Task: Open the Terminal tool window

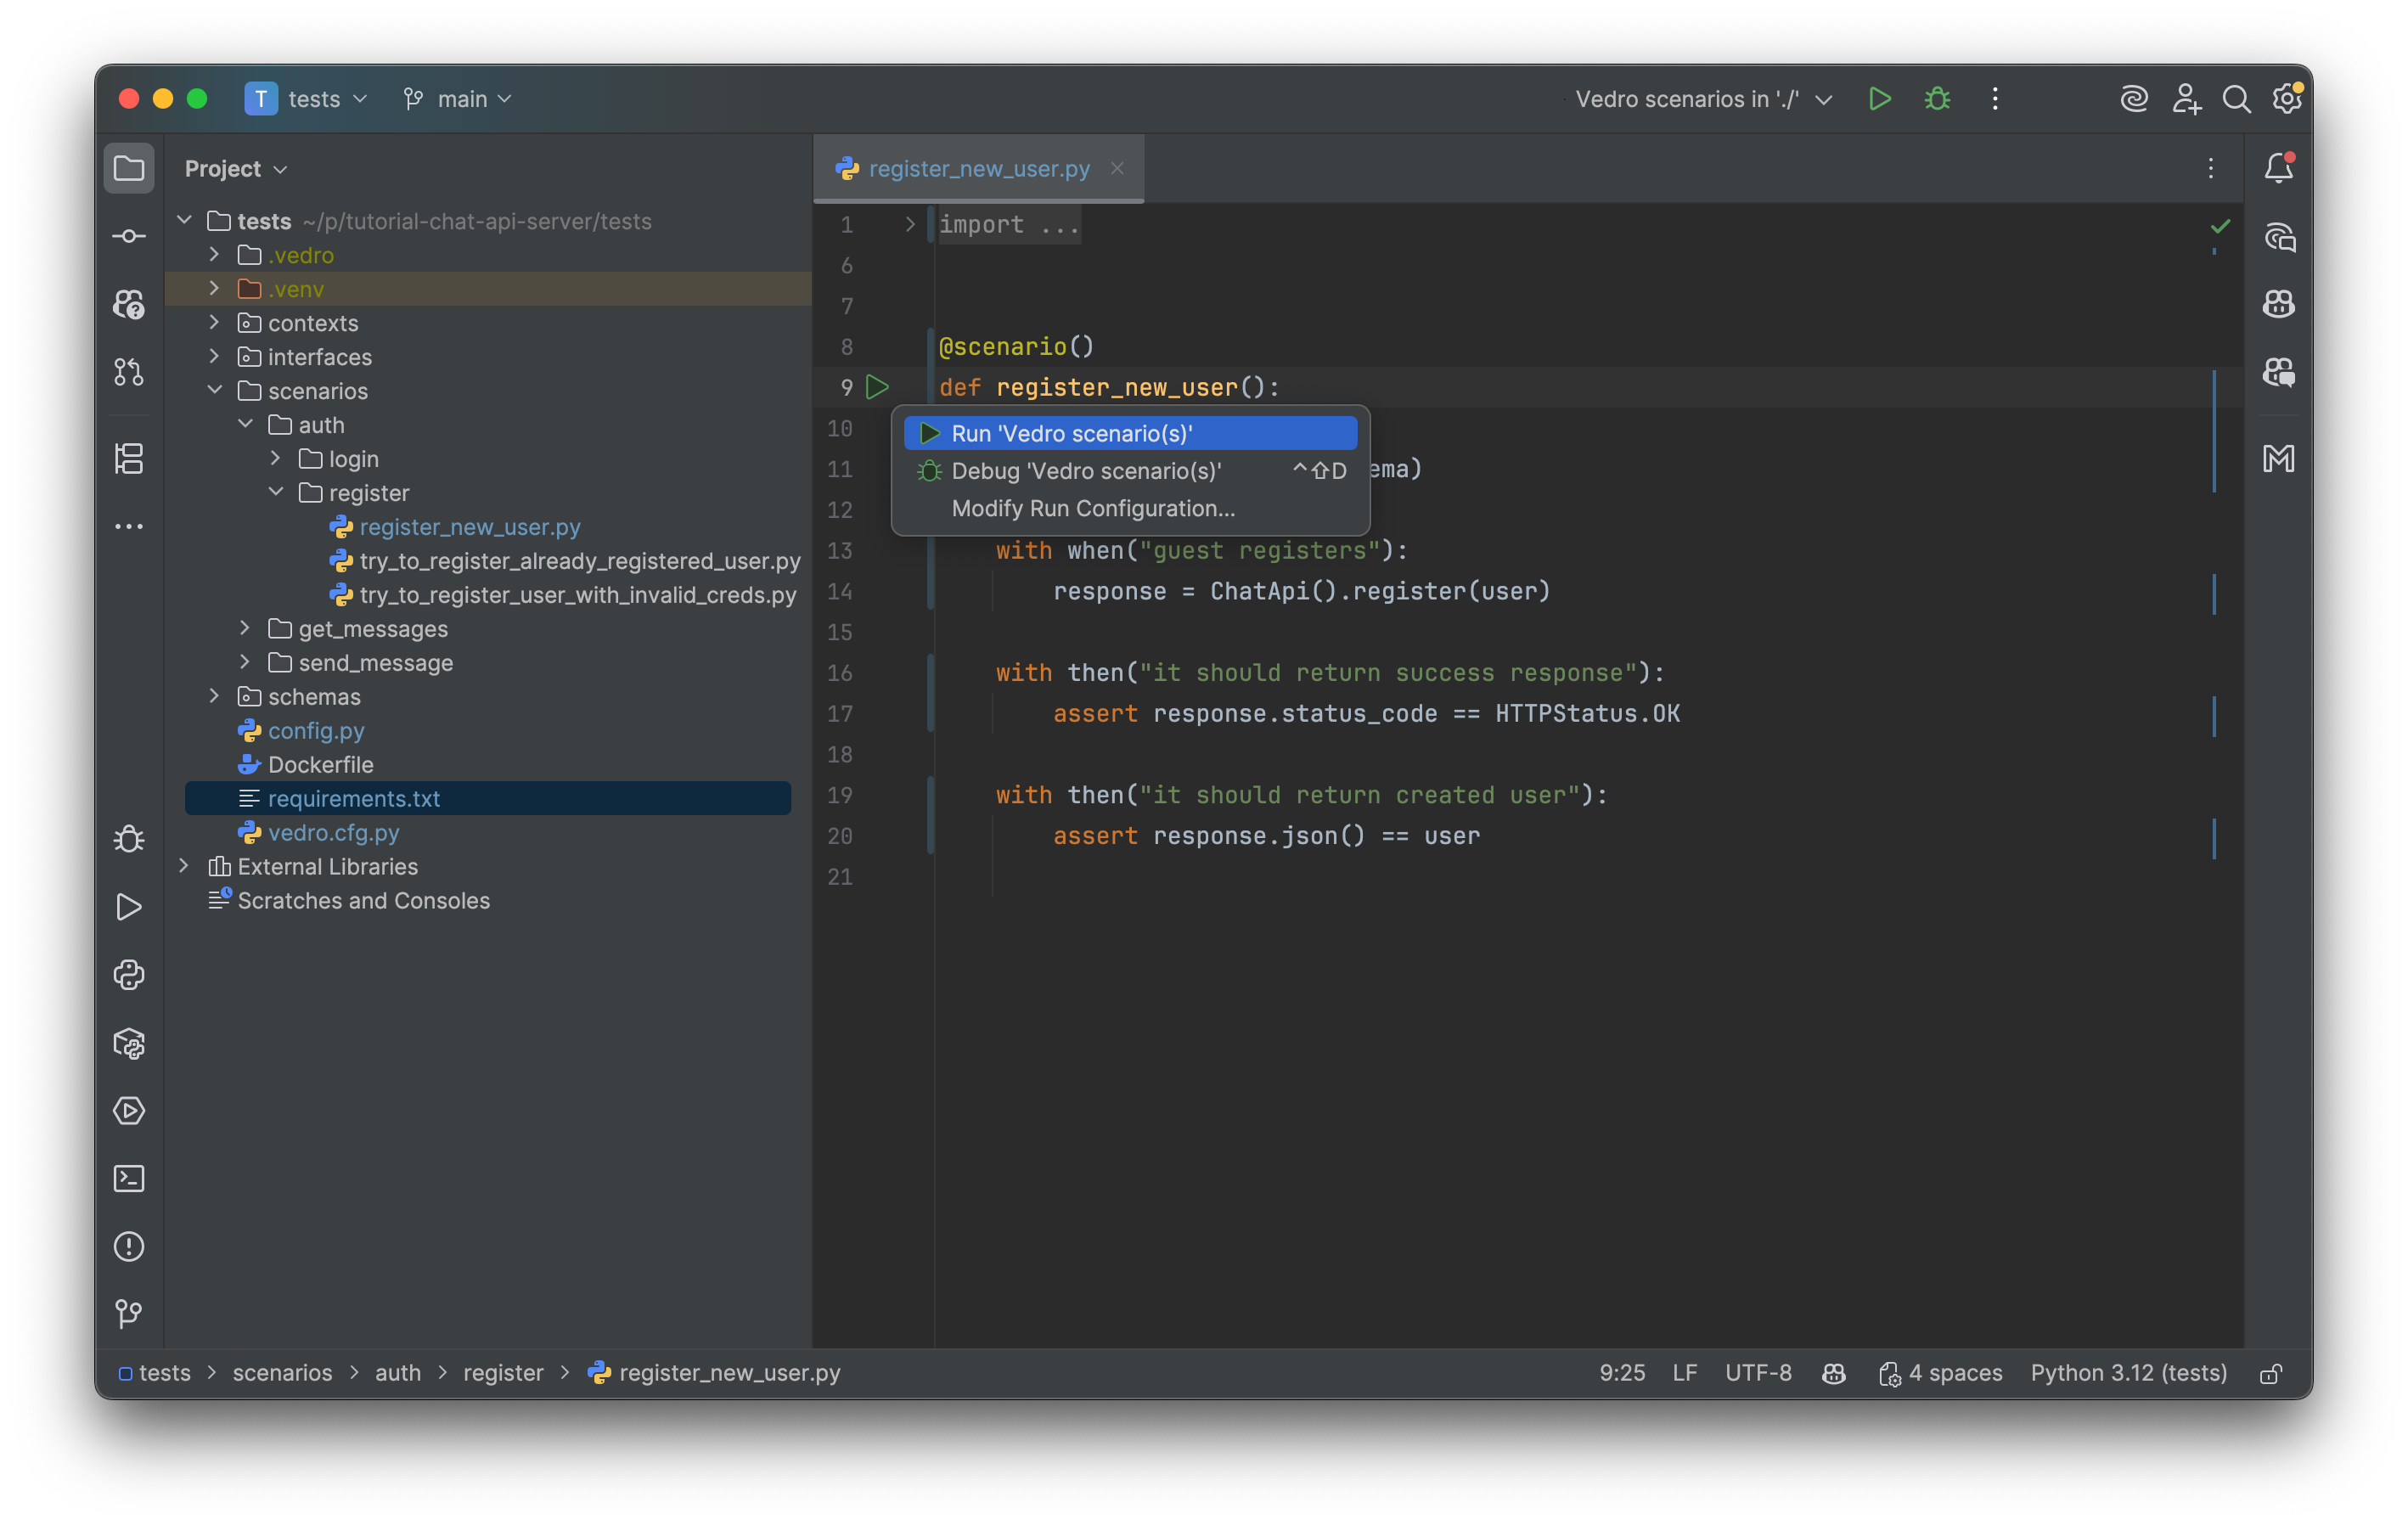Action: coord(128,1179)
